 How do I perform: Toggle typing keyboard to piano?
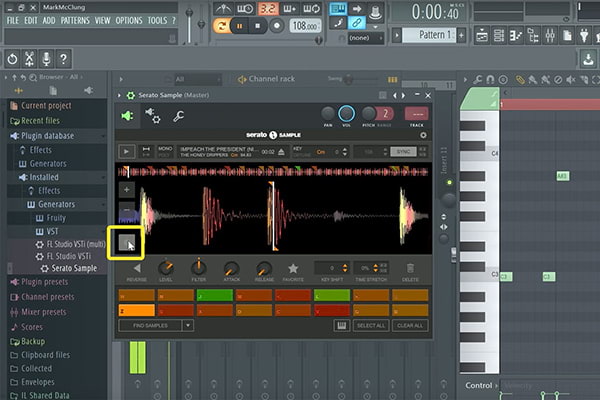[x=338, y=8]
